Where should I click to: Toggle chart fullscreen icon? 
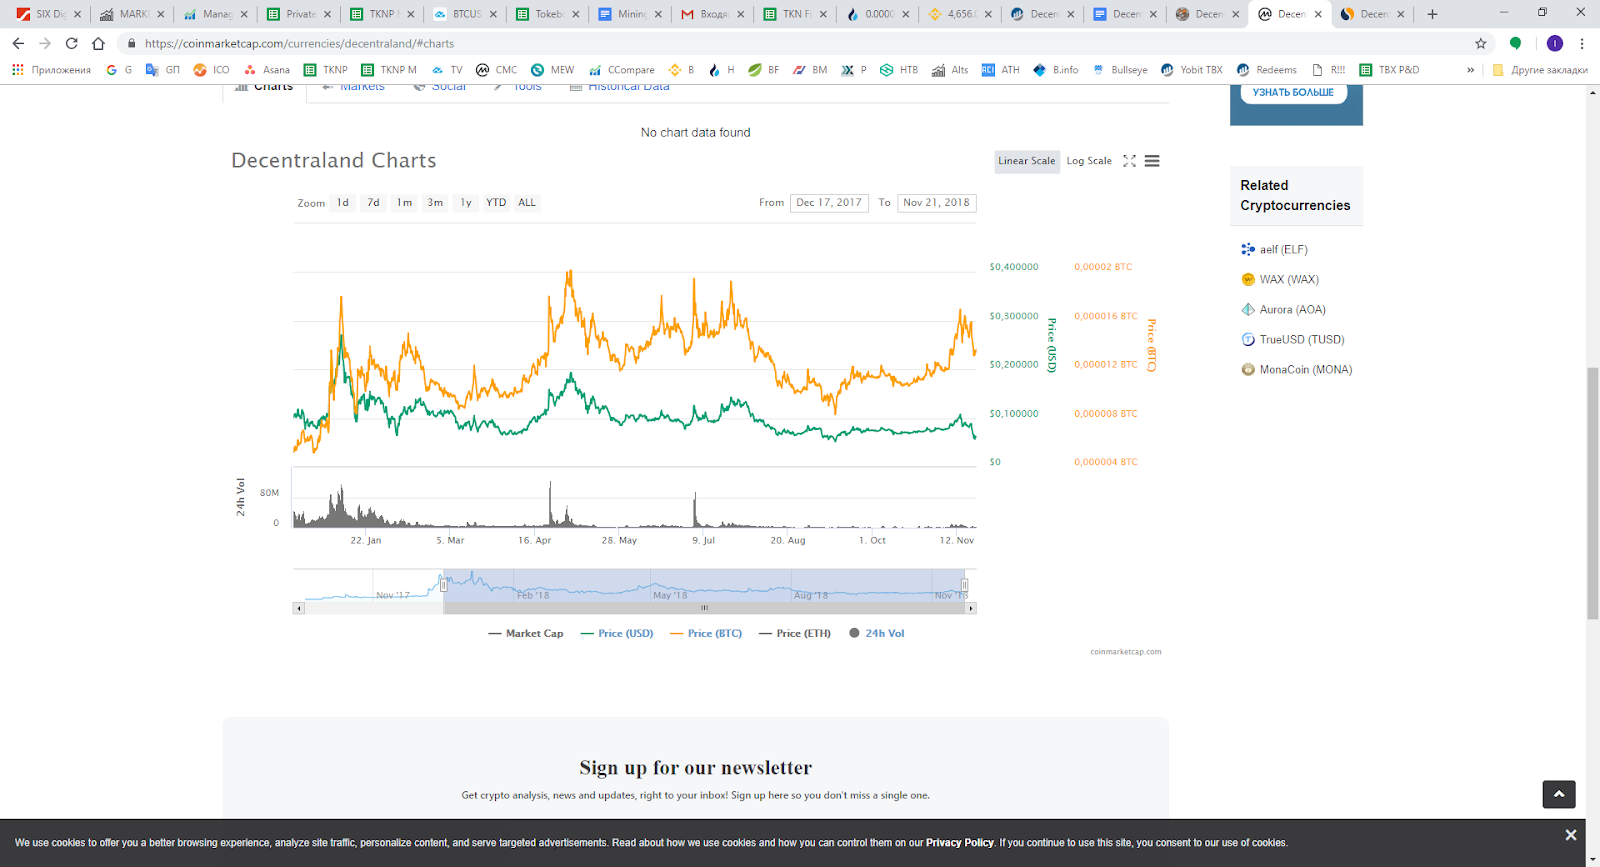[x=1129, y=161]
